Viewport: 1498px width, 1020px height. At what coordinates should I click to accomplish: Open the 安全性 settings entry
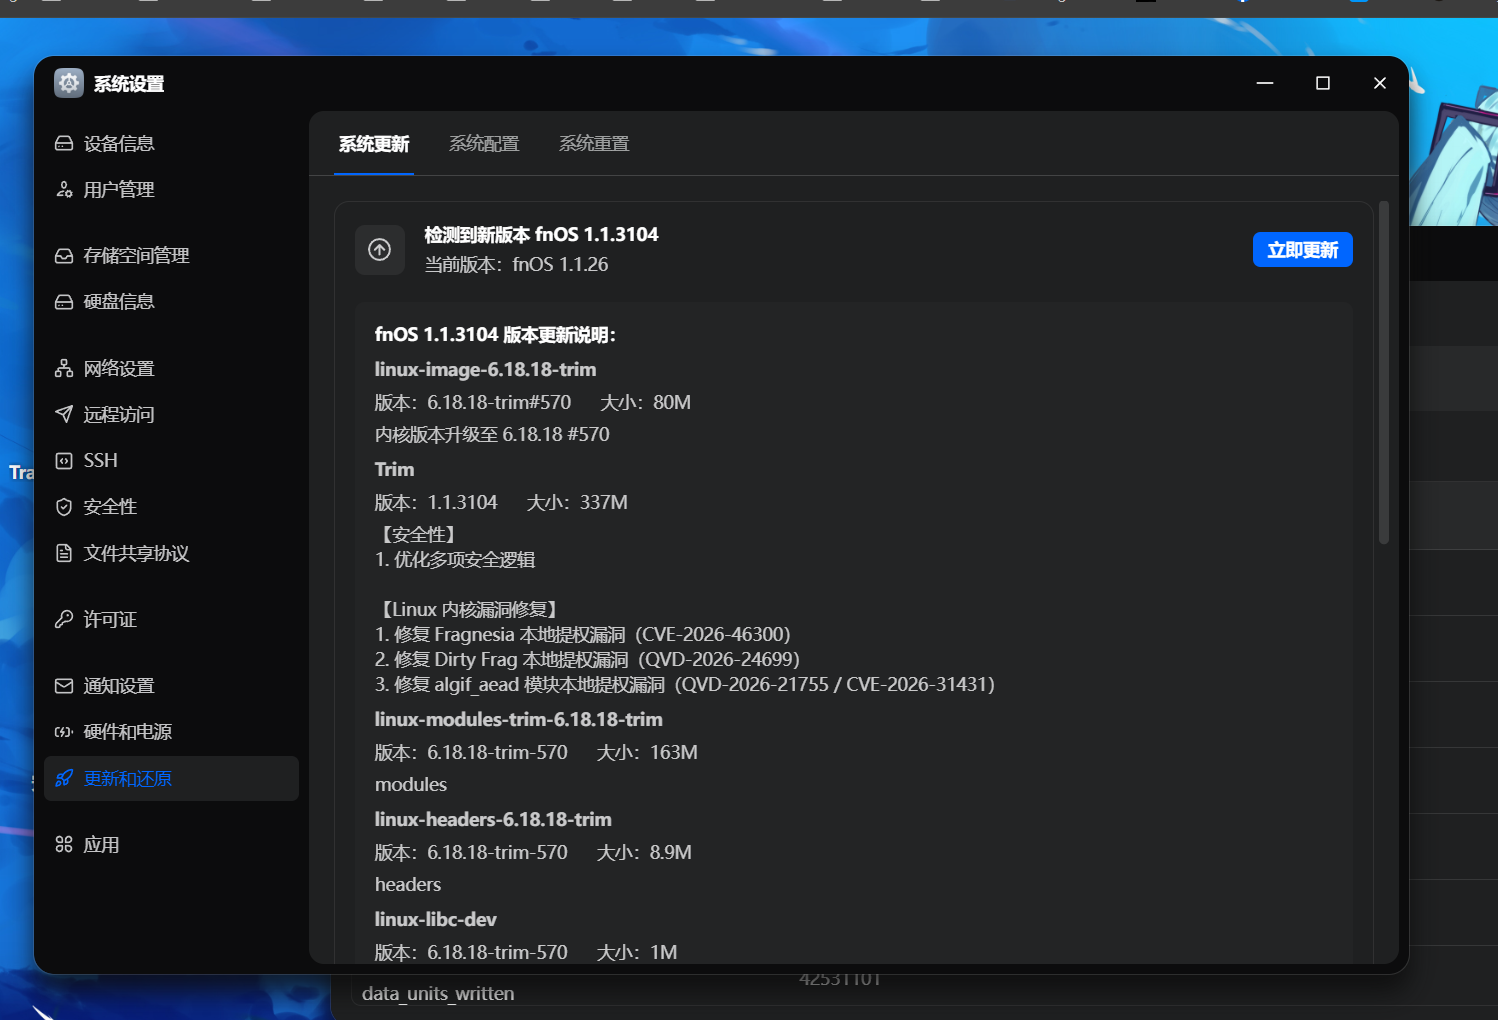pos(172,507)
